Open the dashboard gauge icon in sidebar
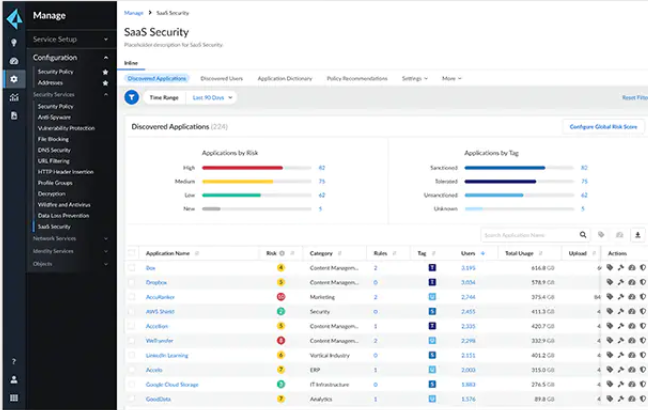 point(14,61)
